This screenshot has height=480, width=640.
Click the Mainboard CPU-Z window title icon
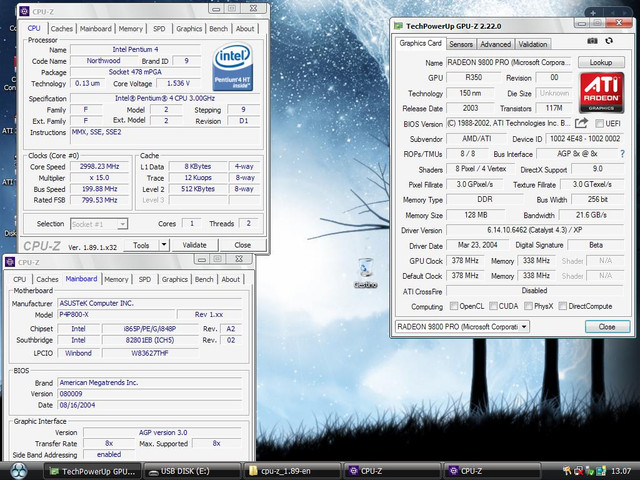click(11, 262)
